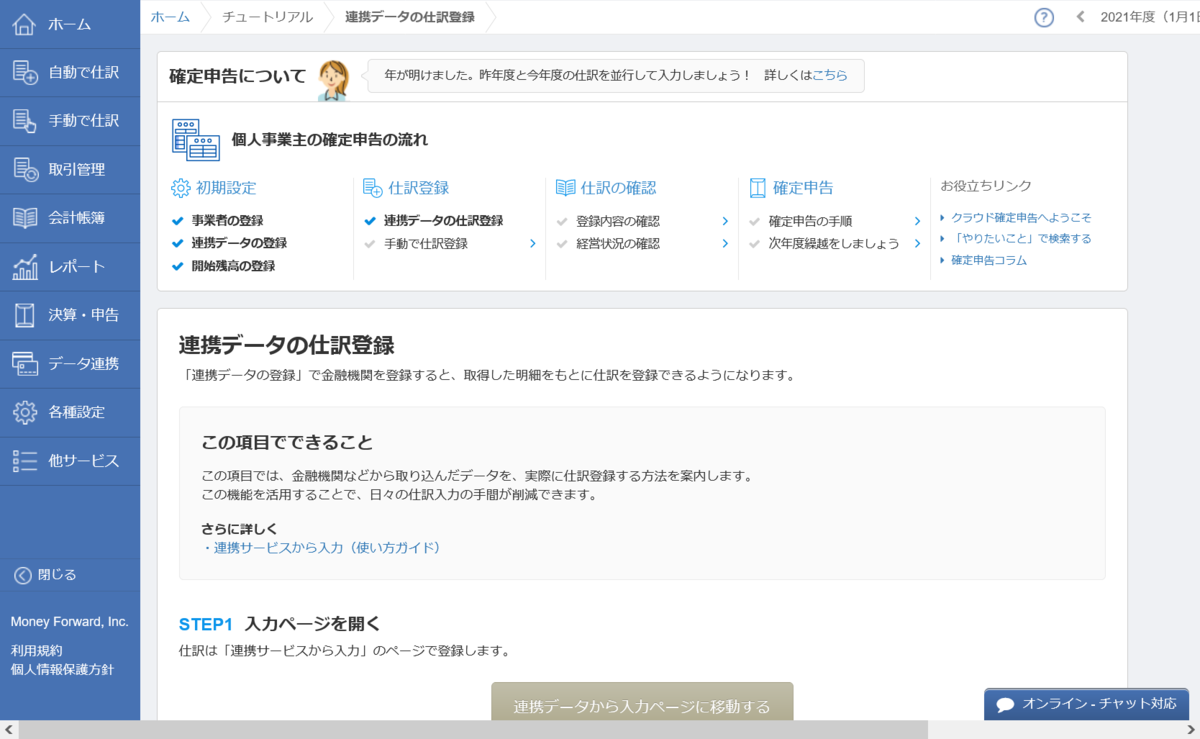The width and height of the screenshot is (1200, 739).
Task: Open クラウド確定申告へようこそ link
Action: tap(1021, 217)
